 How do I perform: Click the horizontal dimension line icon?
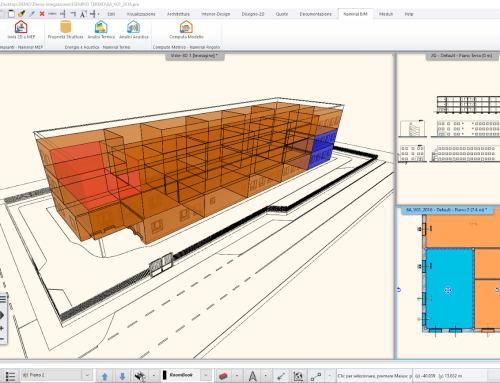(52, 14)
